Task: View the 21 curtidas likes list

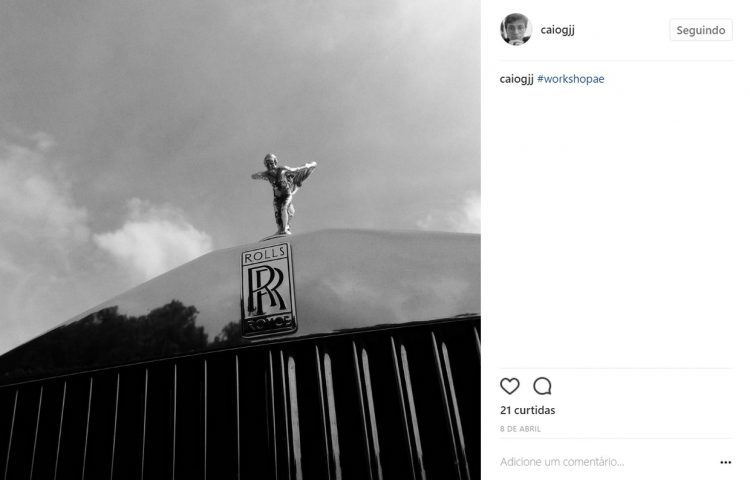Action: click(528, 410)
